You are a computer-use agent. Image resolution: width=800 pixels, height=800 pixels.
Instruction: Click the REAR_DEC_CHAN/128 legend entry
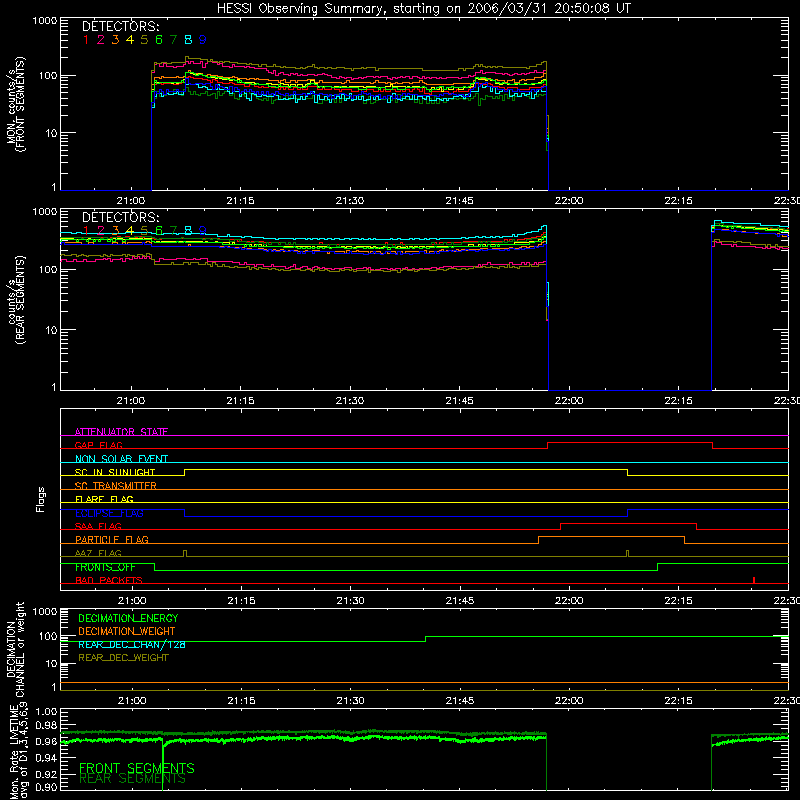(132, 644)
